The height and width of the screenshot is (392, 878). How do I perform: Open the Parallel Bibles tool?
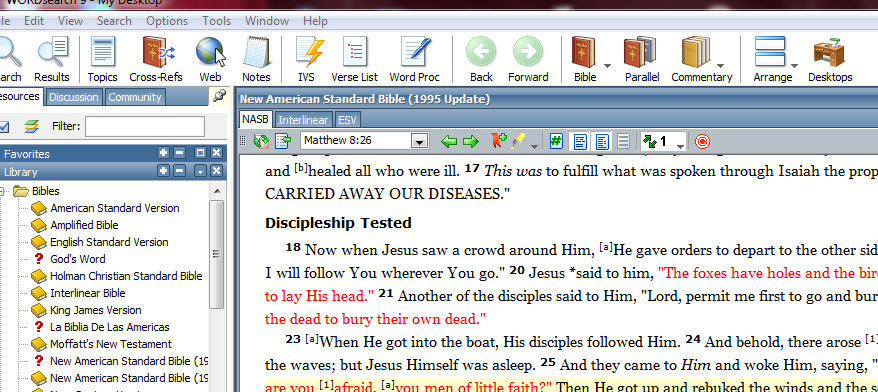tap(642, 59)
